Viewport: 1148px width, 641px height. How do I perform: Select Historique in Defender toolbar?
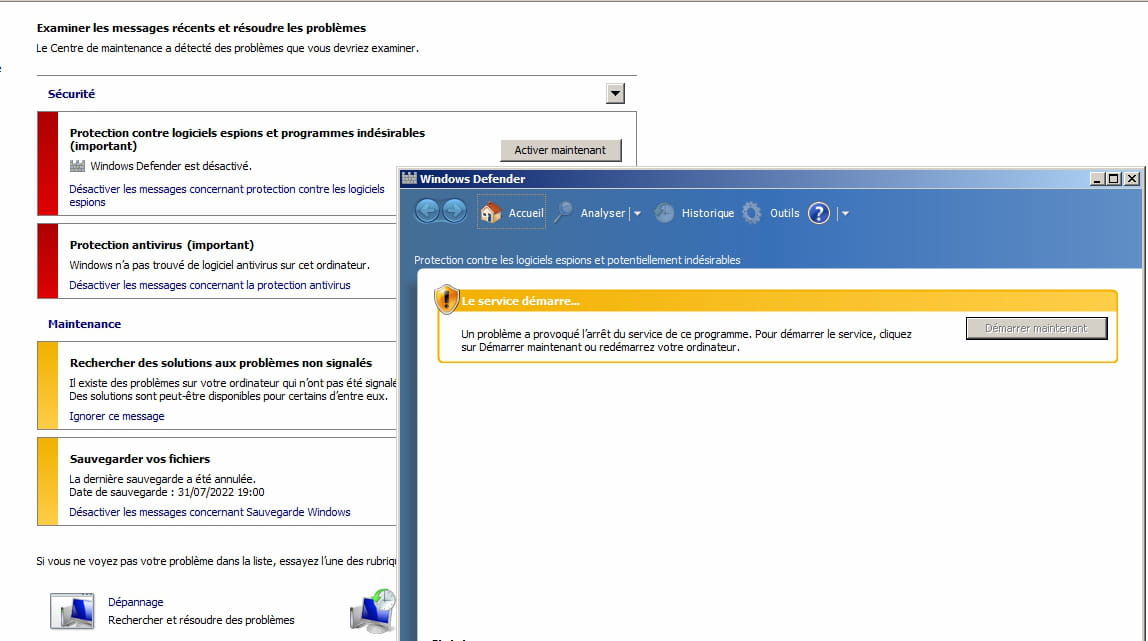click(x=707, y=213)
